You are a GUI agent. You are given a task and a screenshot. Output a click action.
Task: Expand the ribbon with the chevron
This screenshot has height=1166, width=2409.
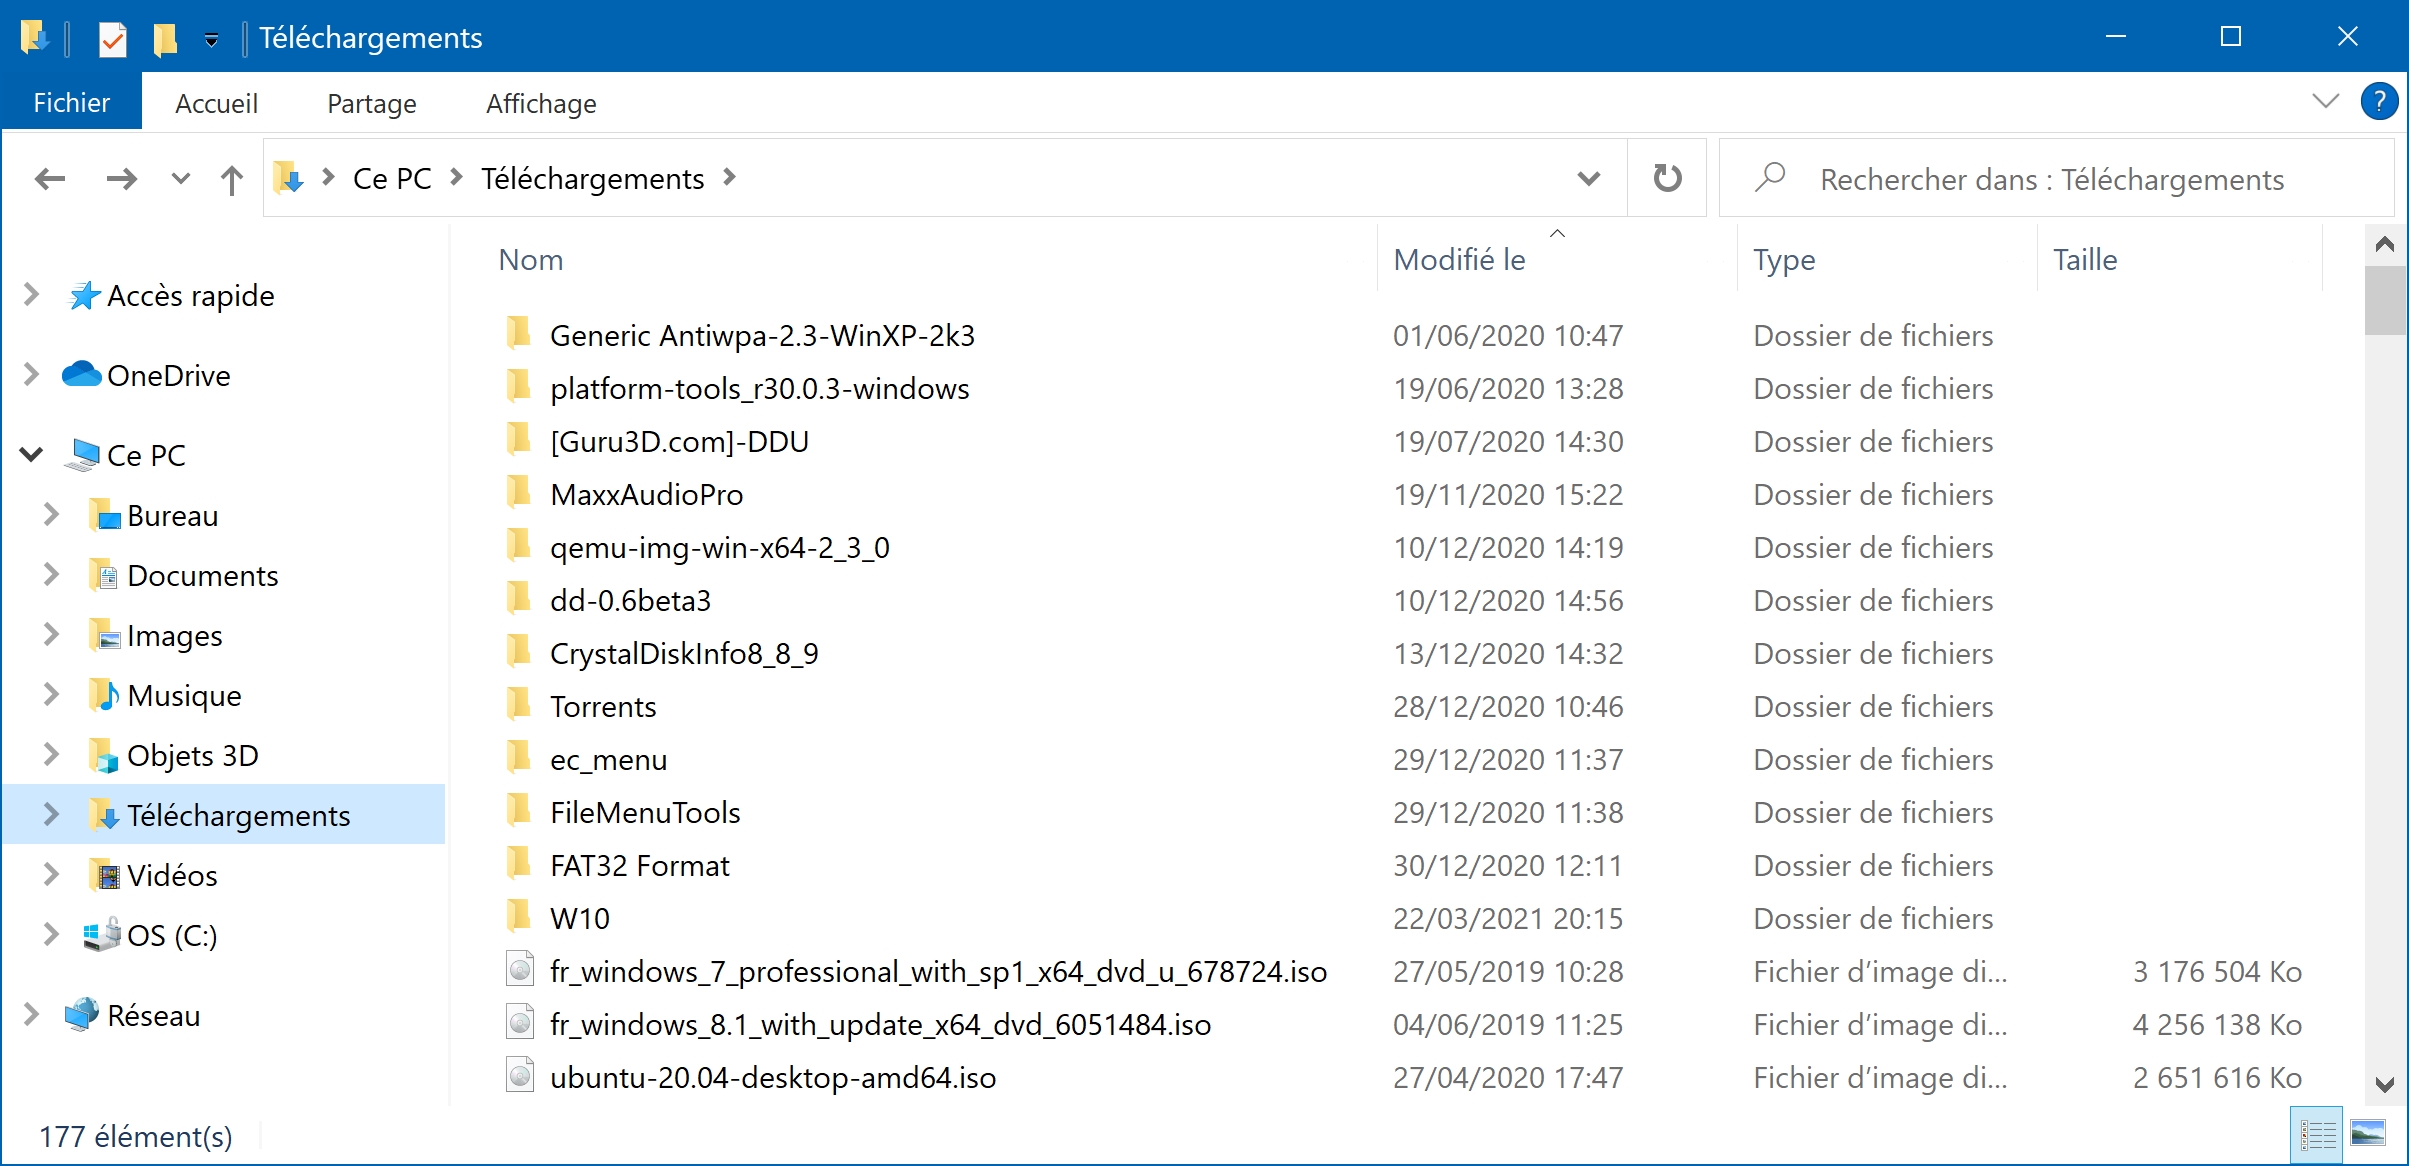point(2326,101)
